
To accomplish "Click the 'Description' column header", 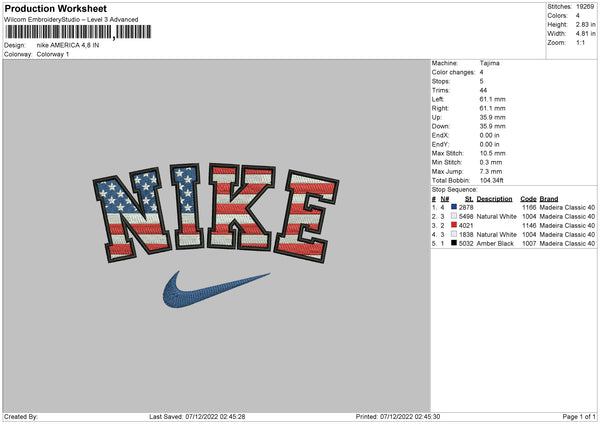I will pos(494,199).
